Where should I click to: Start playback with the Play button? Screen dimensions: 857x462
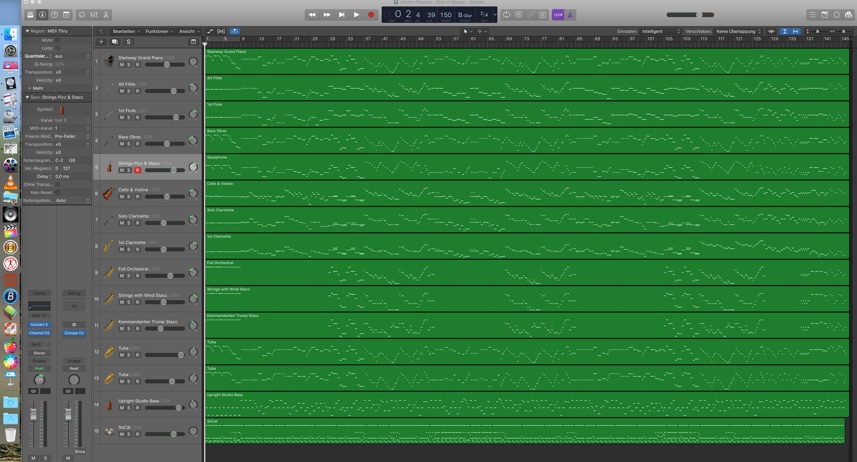click(x=356, y=15)
